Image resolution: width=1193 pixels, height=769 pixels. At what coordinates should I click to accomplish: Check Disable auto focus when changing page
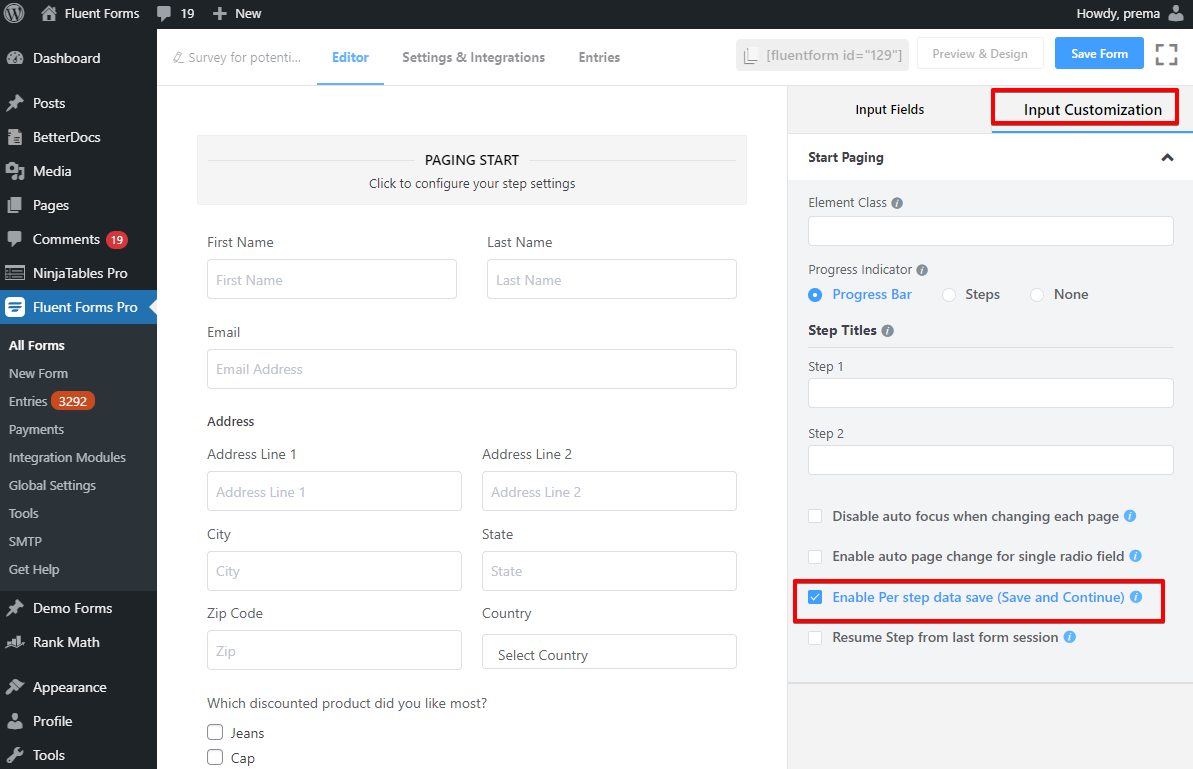click(815, 516)
